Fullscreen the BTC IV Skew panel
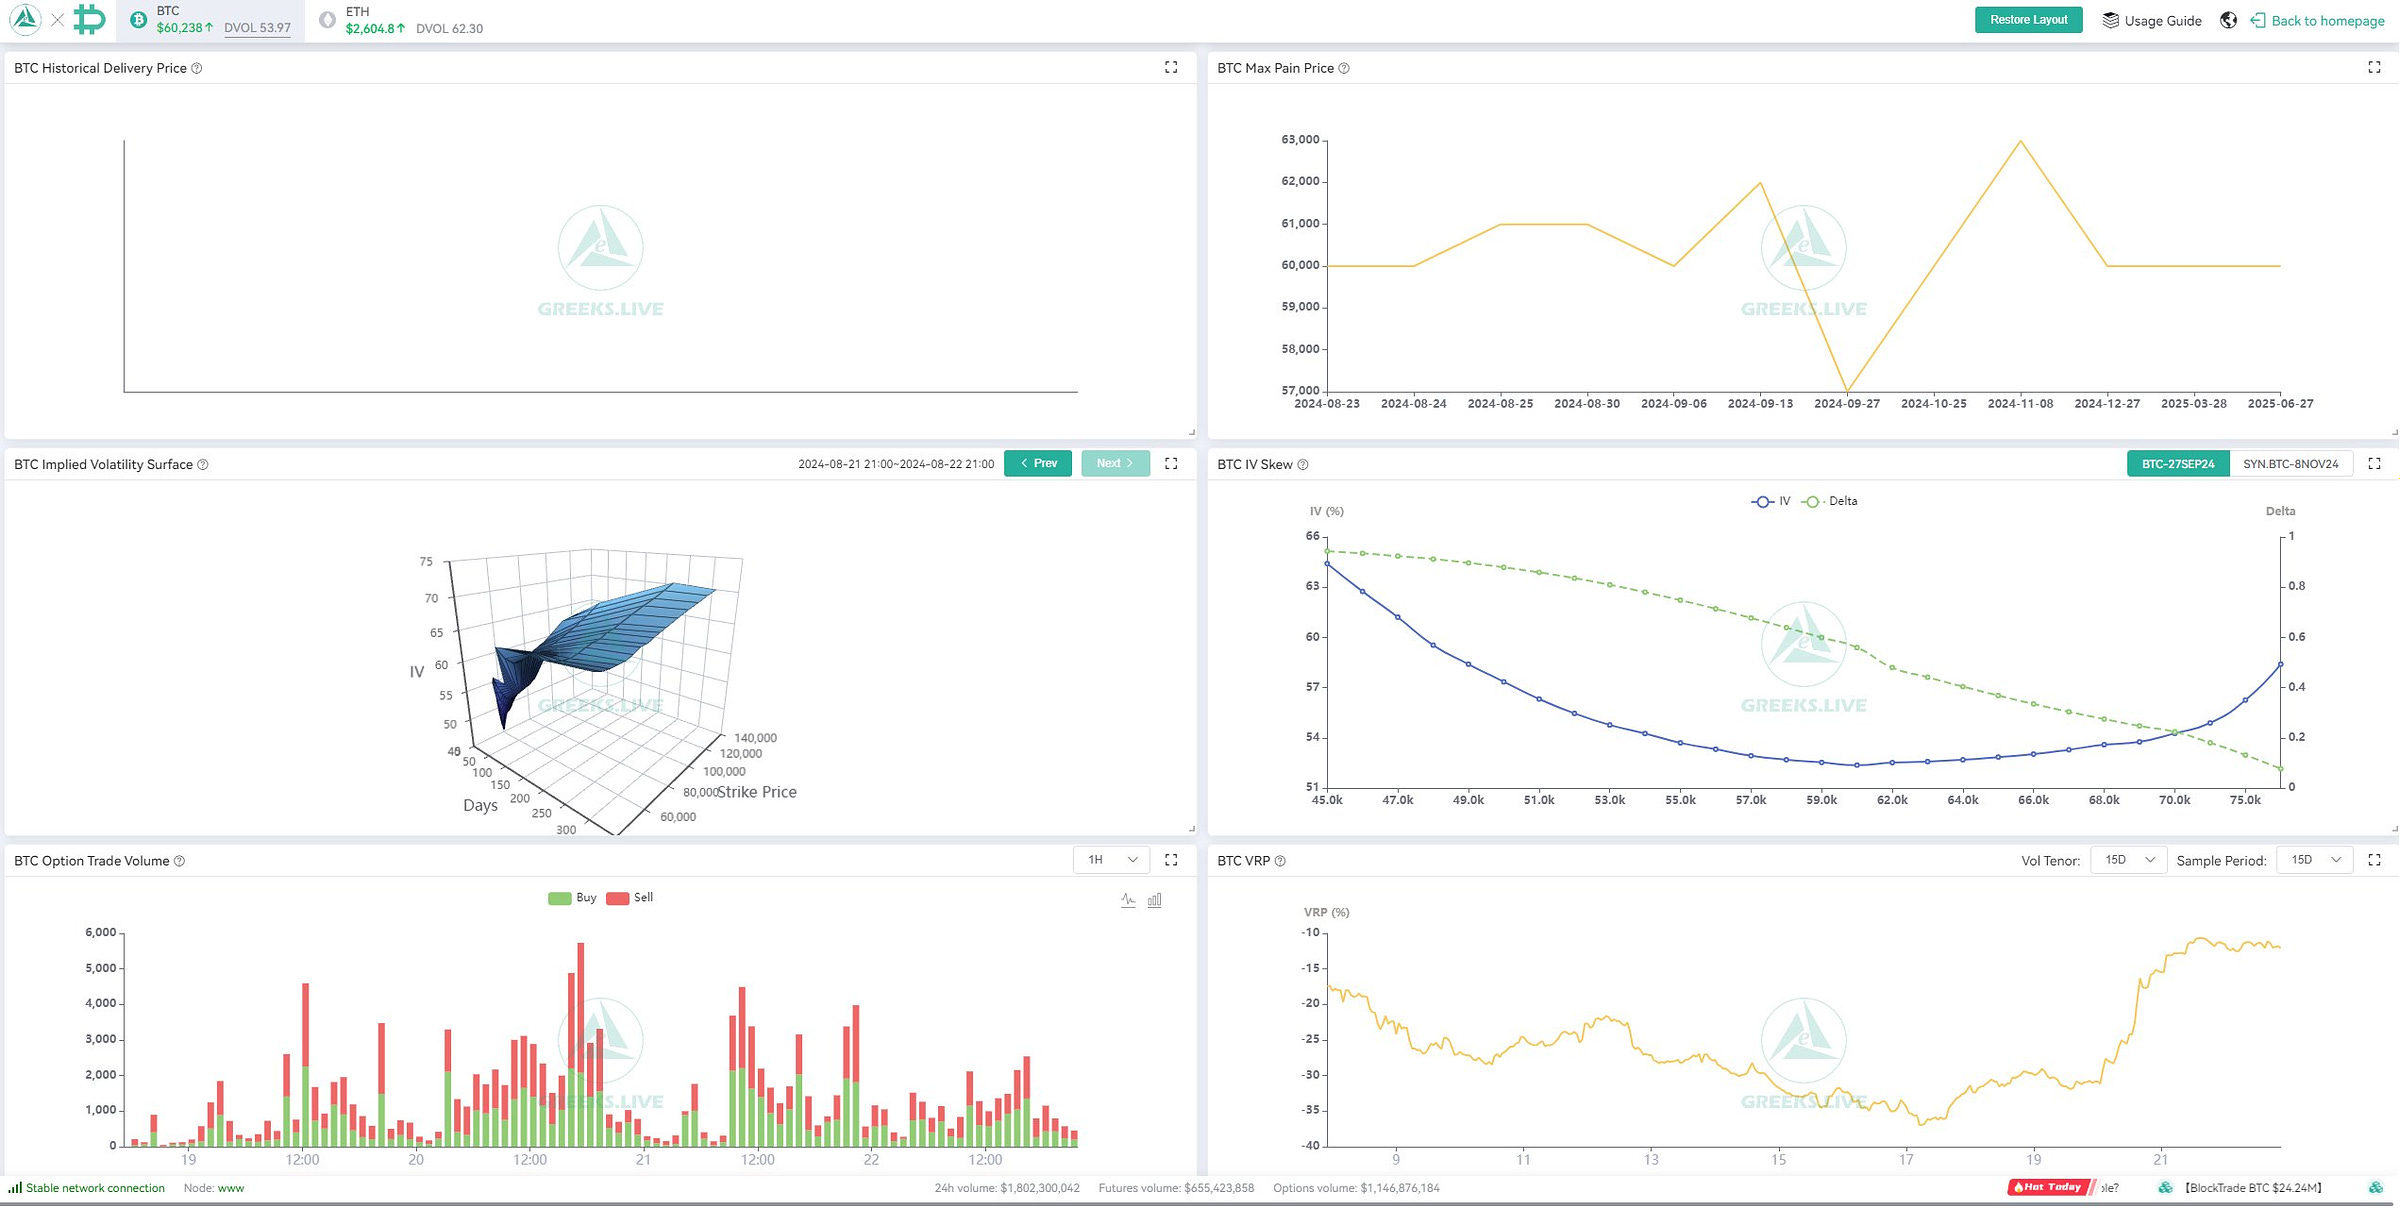Image resolution: width=2400 pixels, height=1209 pixels. point(2374,463)
